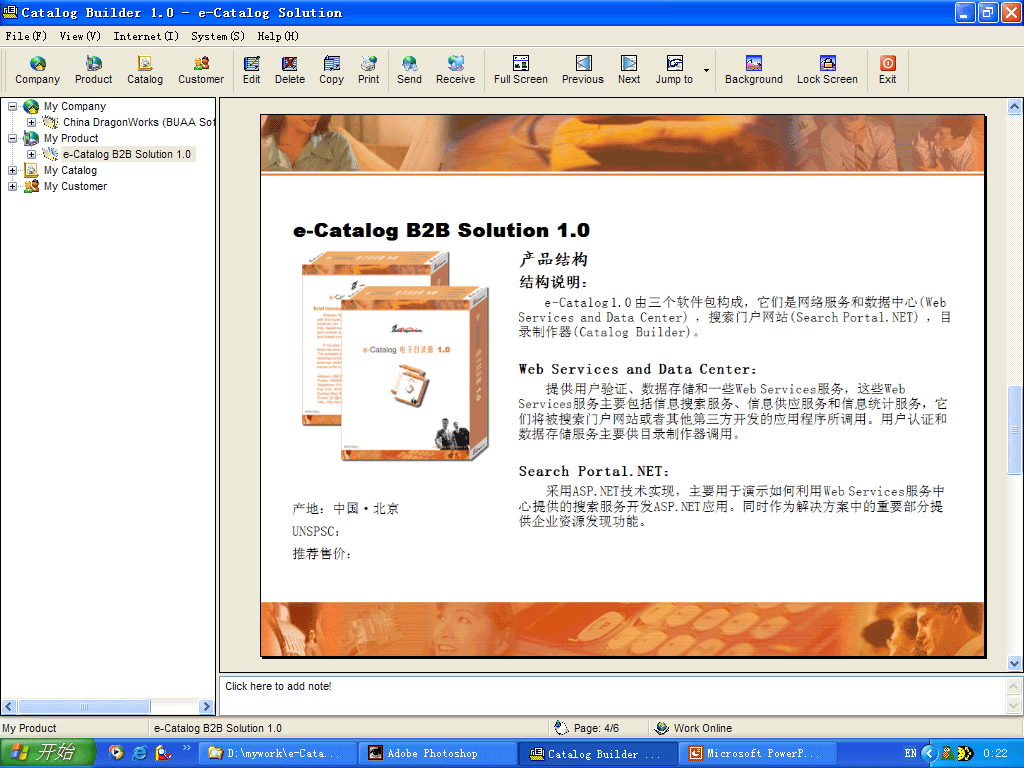Click tree panel horizontal scroll right arrow
The width and height of the screenshot is (1024, 768).
coord(206,706)
